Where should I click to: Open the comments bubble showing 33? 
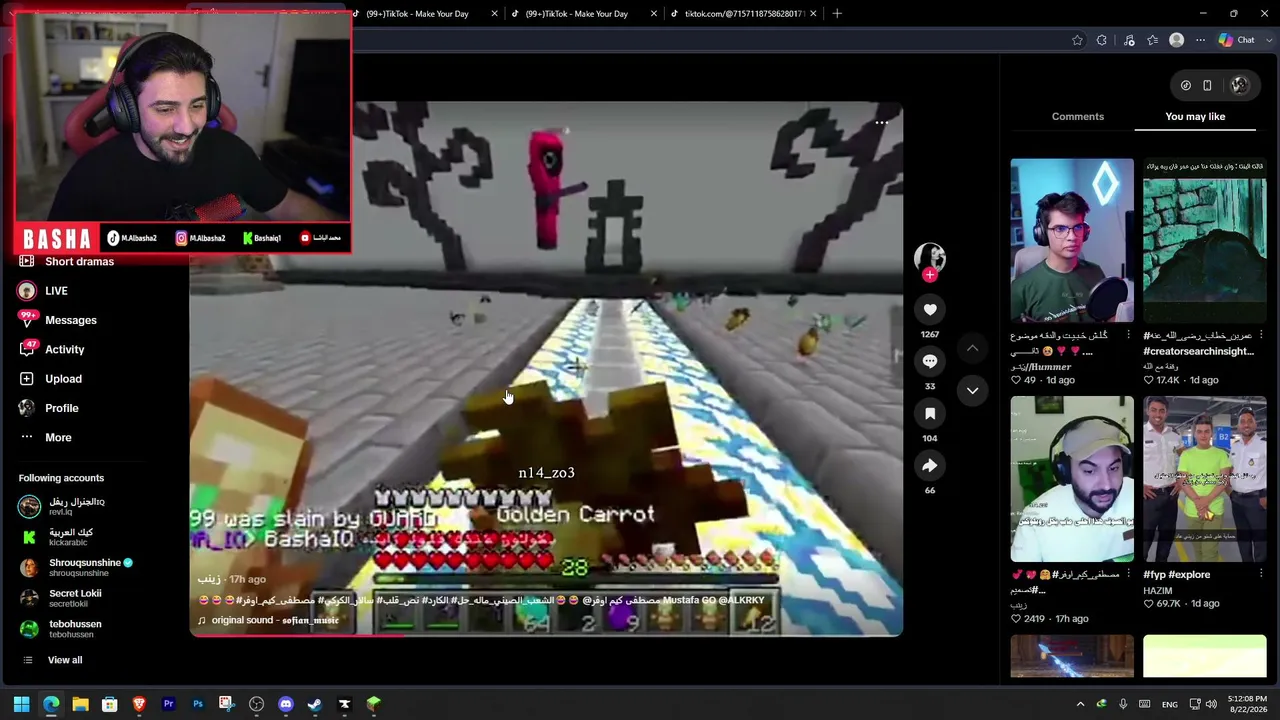click(x=930, y=361)
